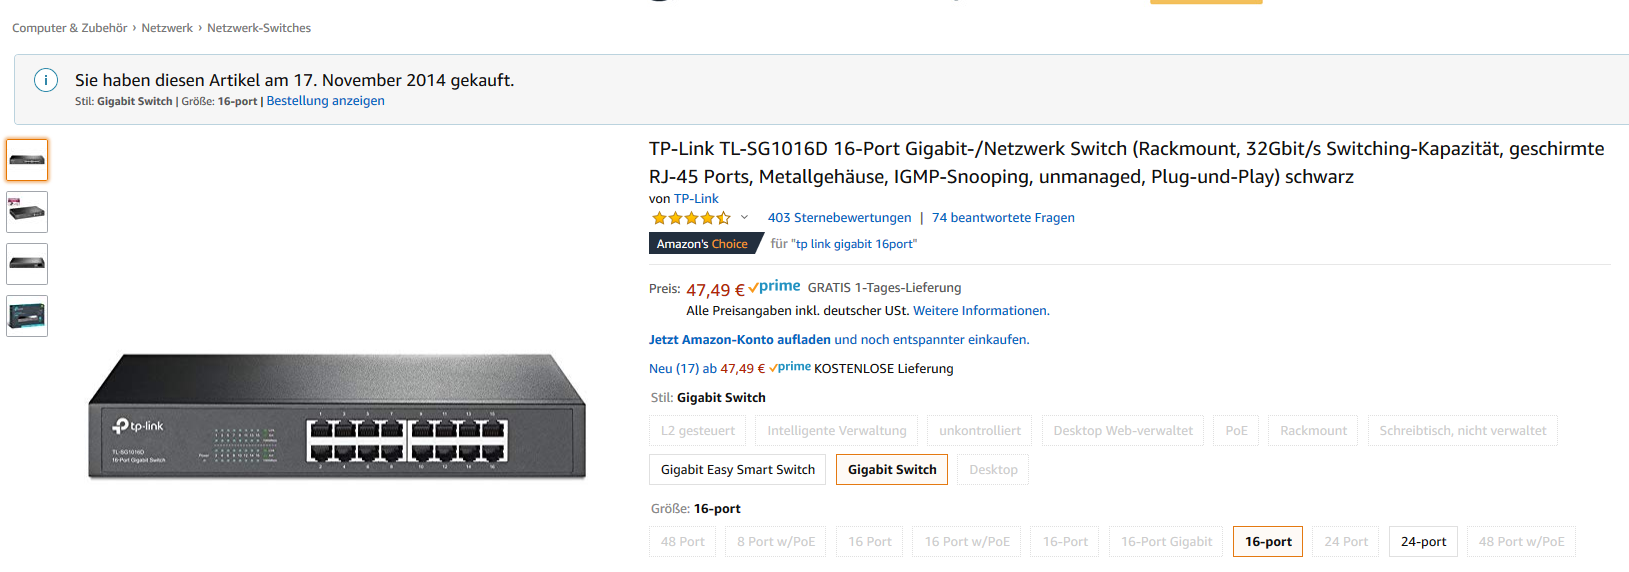Select the third product thumbnail image

tap(27, 264)
